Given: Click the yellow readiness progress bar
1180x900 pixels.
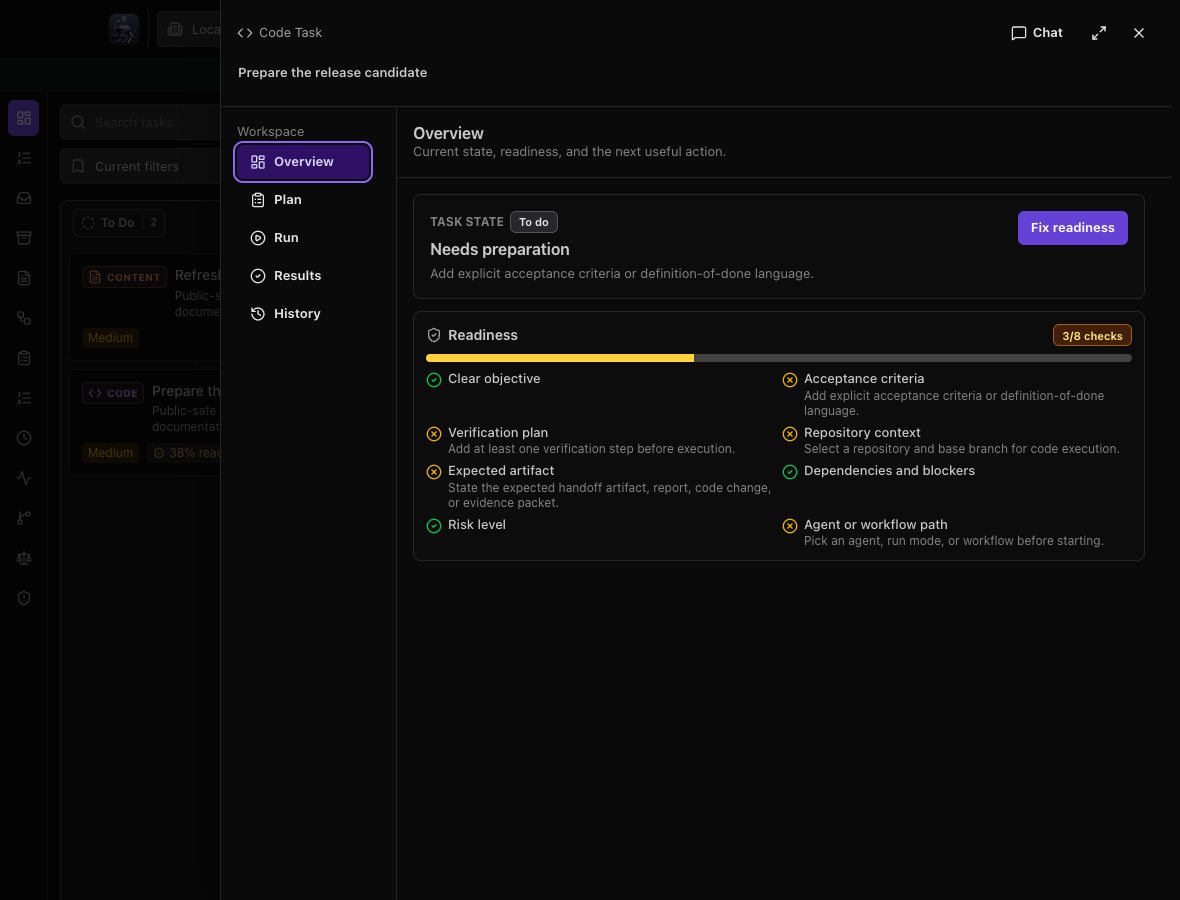Looking at the screenshot, I should click(x=560, y=358).
